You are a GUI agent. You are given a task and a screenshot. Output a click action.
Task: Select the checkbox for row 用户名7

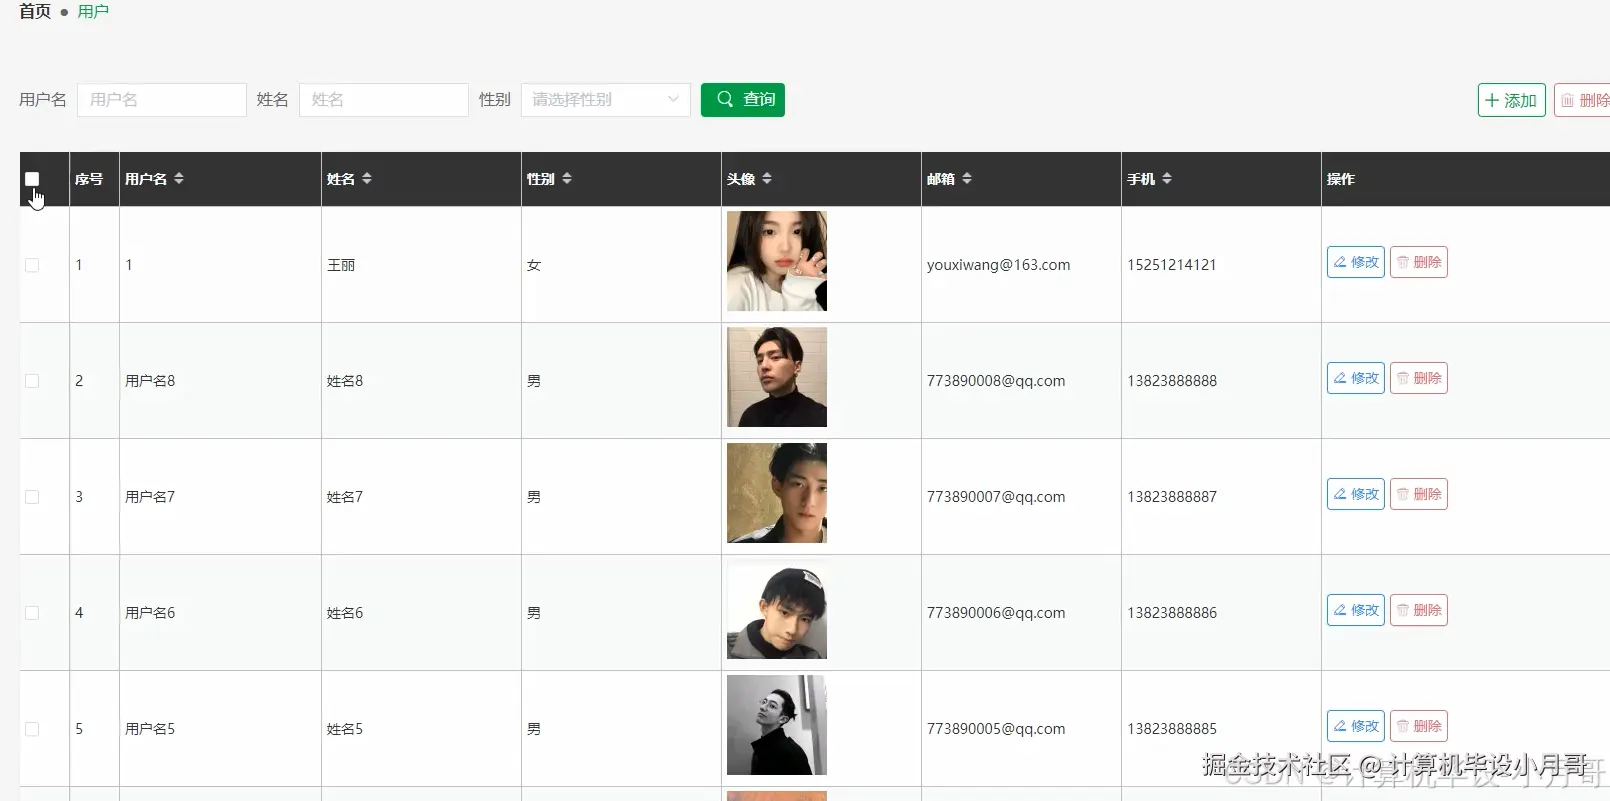(32, 497)
